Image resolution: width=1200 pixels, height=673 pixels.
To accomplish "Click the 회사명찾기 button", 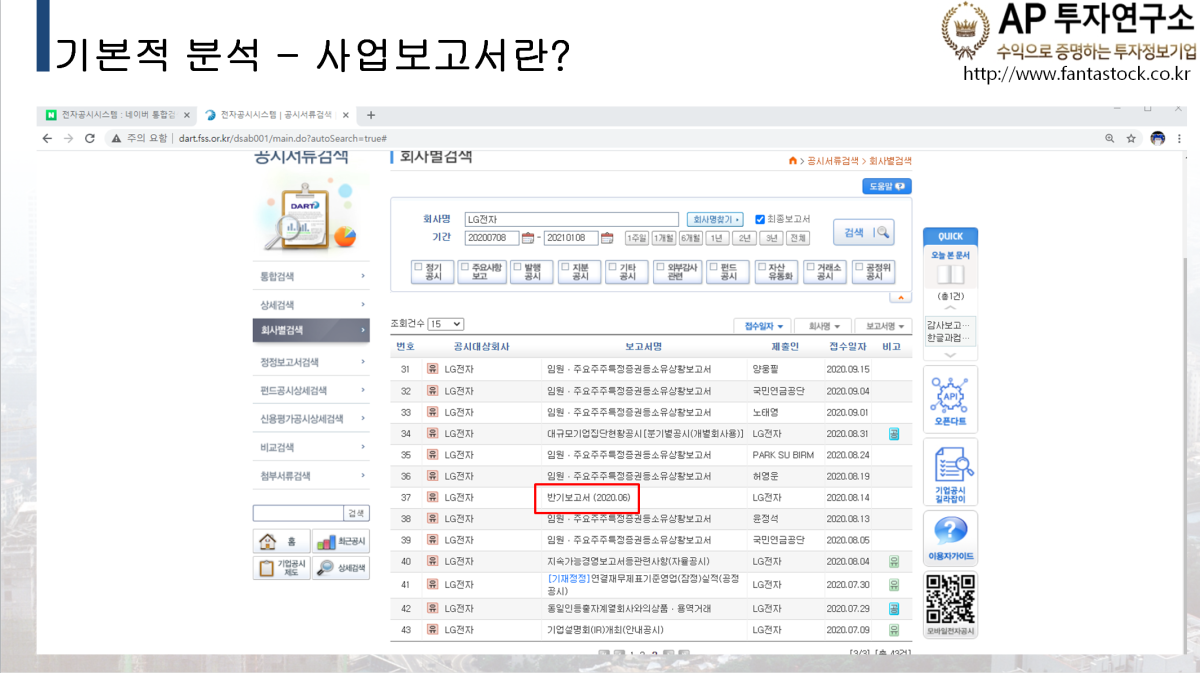I will [x=715, y=219].
